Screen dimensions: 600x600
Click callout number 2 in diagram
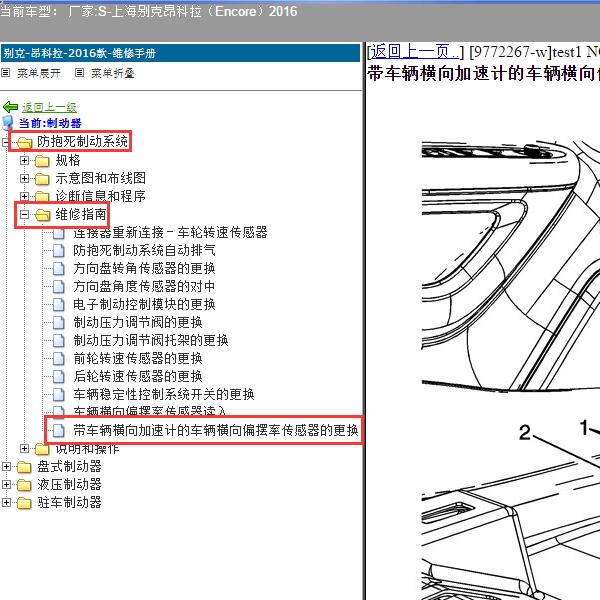pyautogui.click(x=525, y=432)
